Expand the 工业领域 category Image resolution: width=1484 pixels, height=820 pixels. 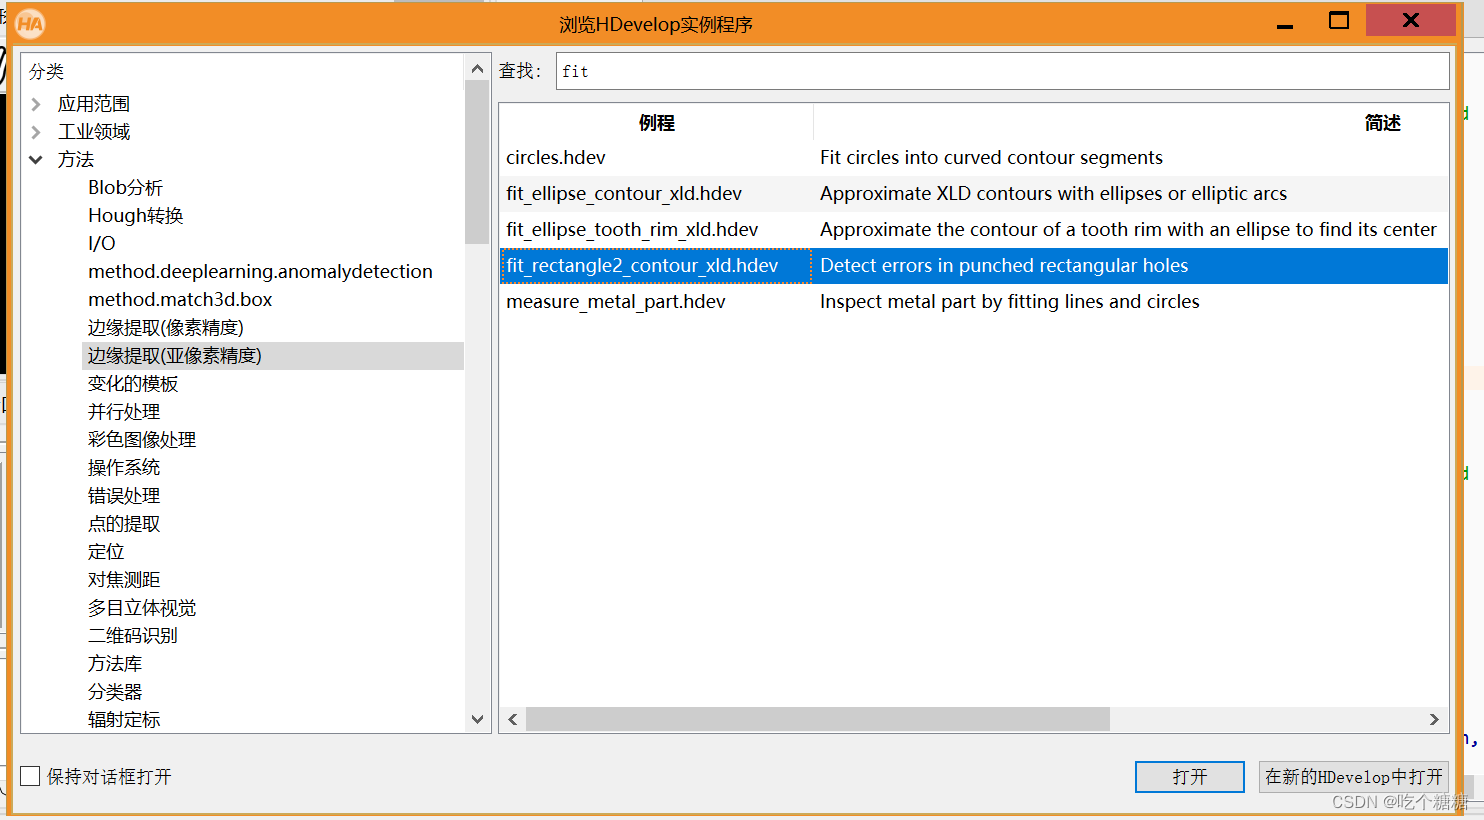36,132
